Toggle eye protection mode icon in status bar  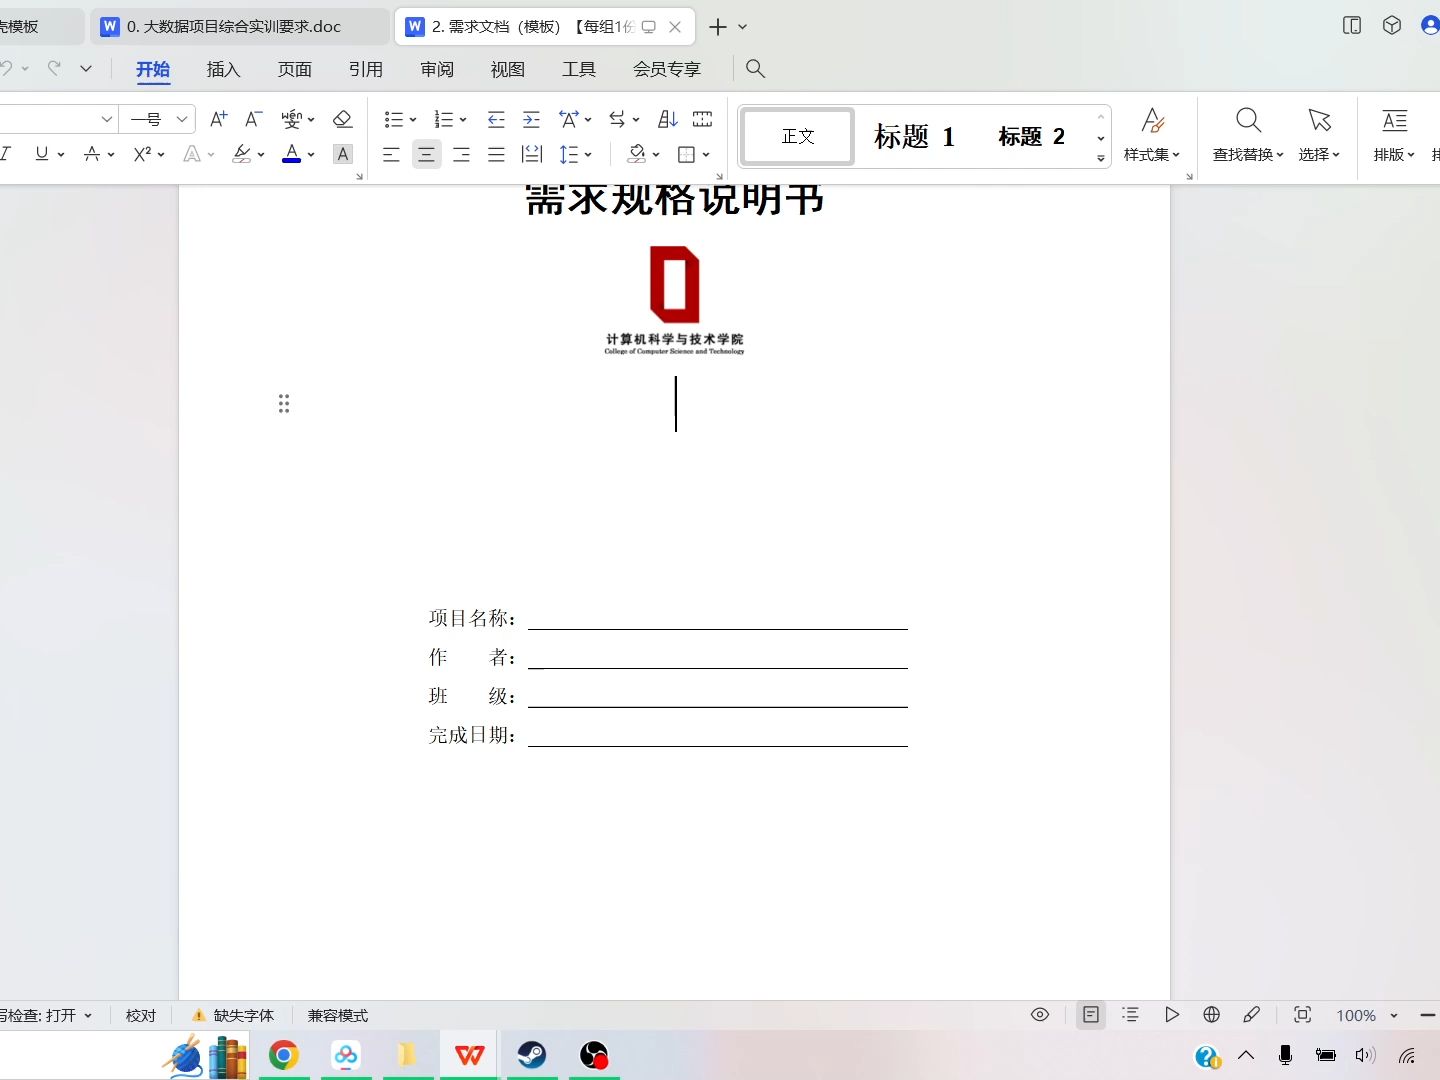click(x=1040, y=1015)
